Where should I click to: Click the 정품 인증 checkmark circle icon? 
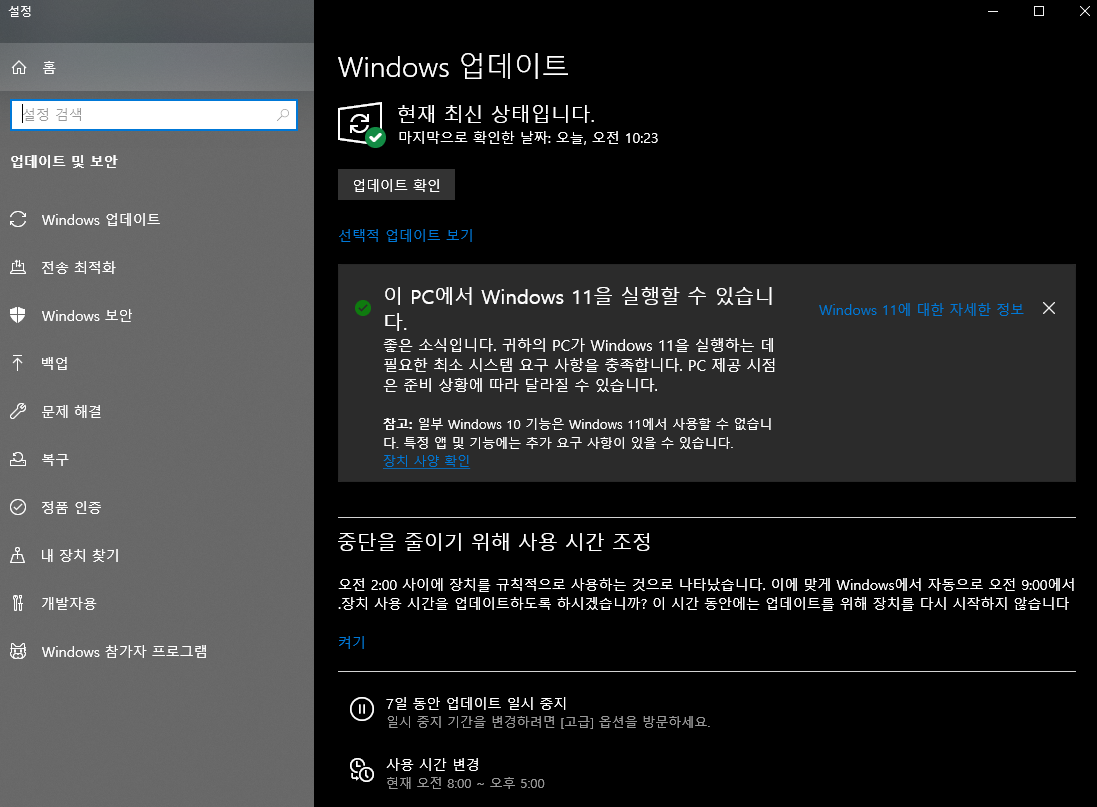tap(18, 507)
